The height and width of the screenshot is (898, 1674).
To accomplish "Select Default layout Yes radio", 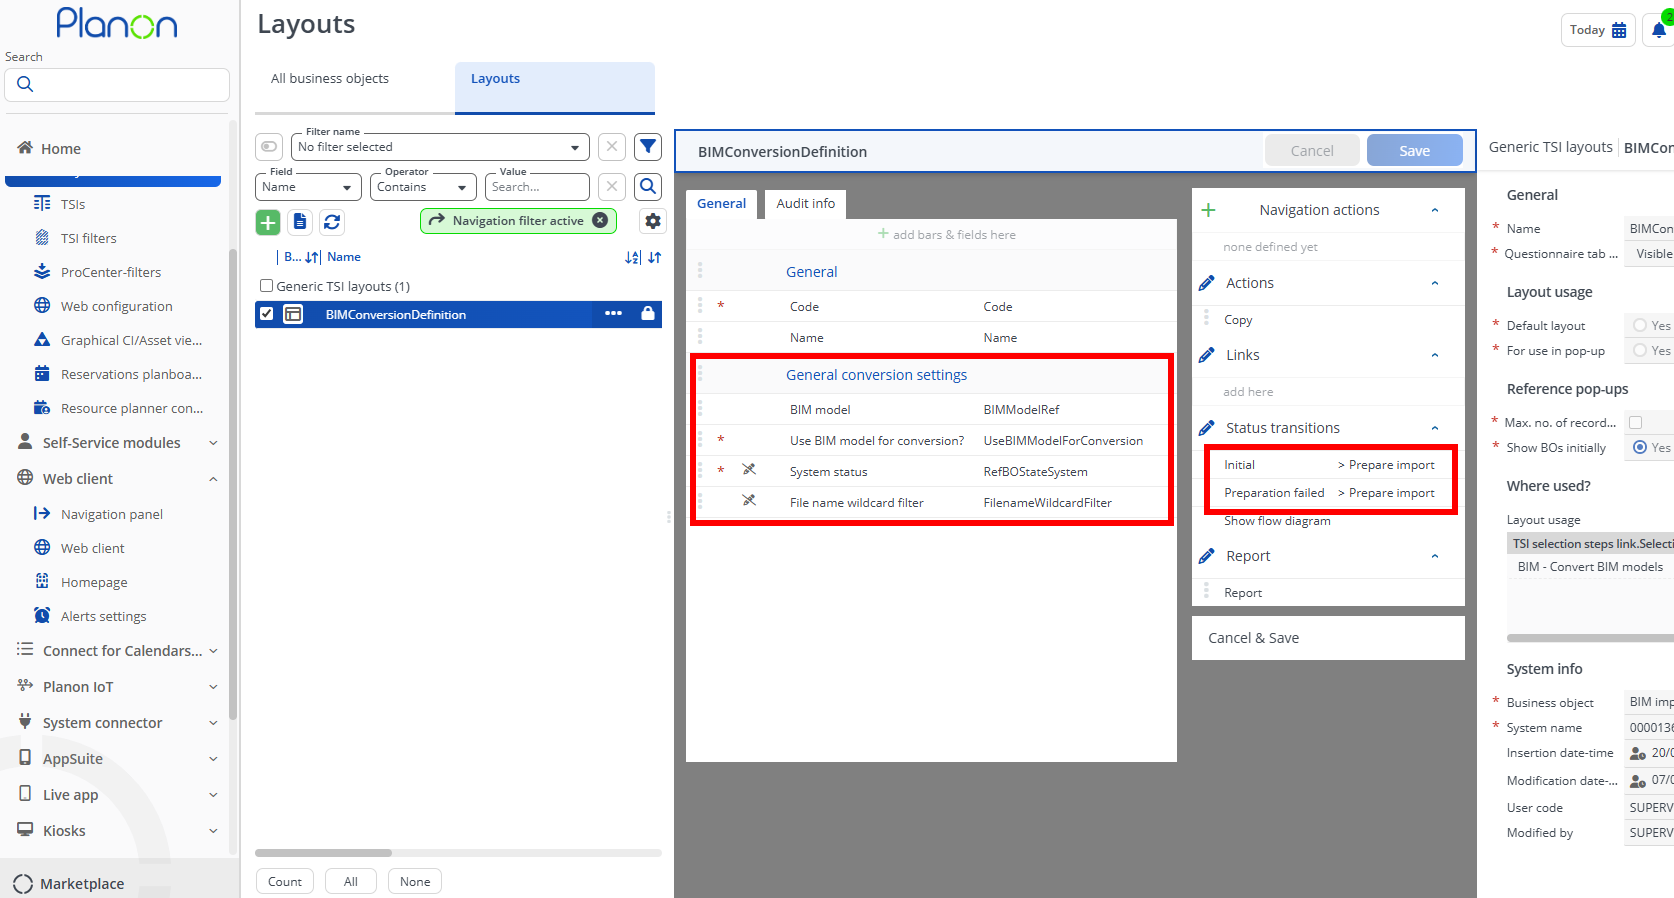I will tap(1640, 325).
